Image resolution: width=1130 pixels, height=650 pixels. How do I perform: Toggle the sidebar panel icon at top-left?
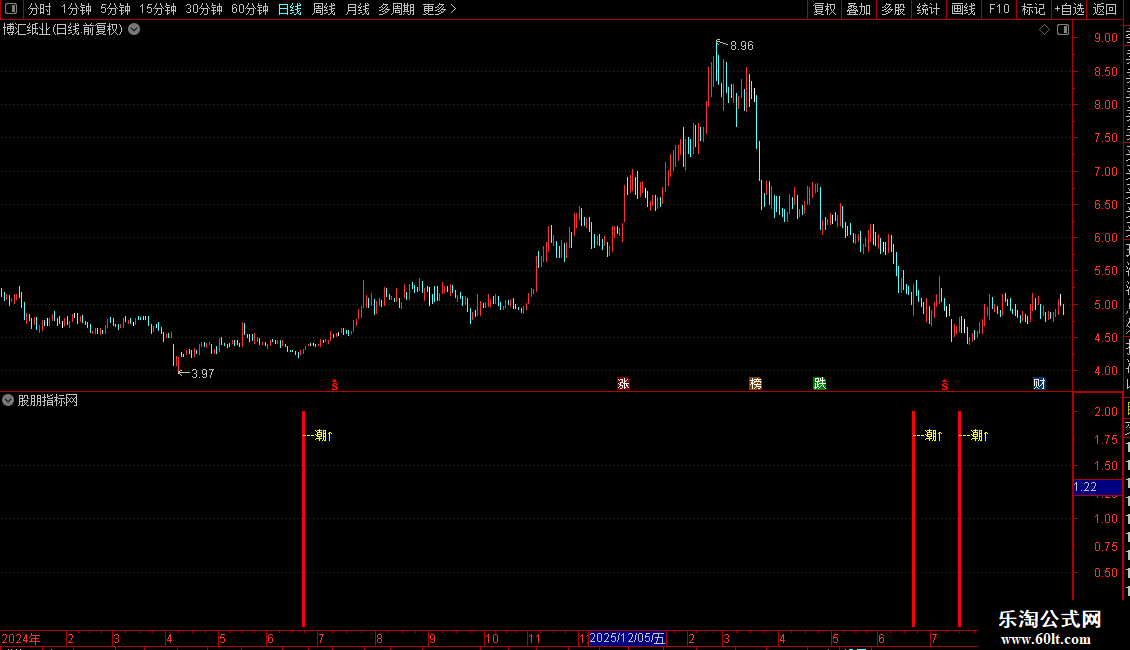(11, 9)
